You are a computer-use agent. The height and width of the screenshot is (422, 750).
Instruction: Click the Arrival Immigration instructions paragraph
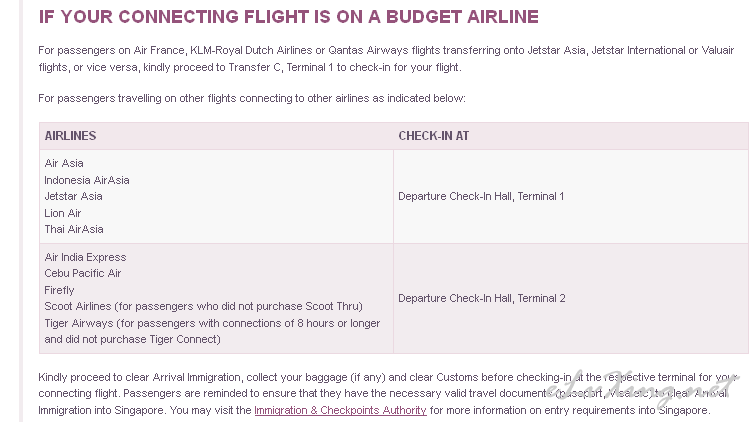coord(388,394)
